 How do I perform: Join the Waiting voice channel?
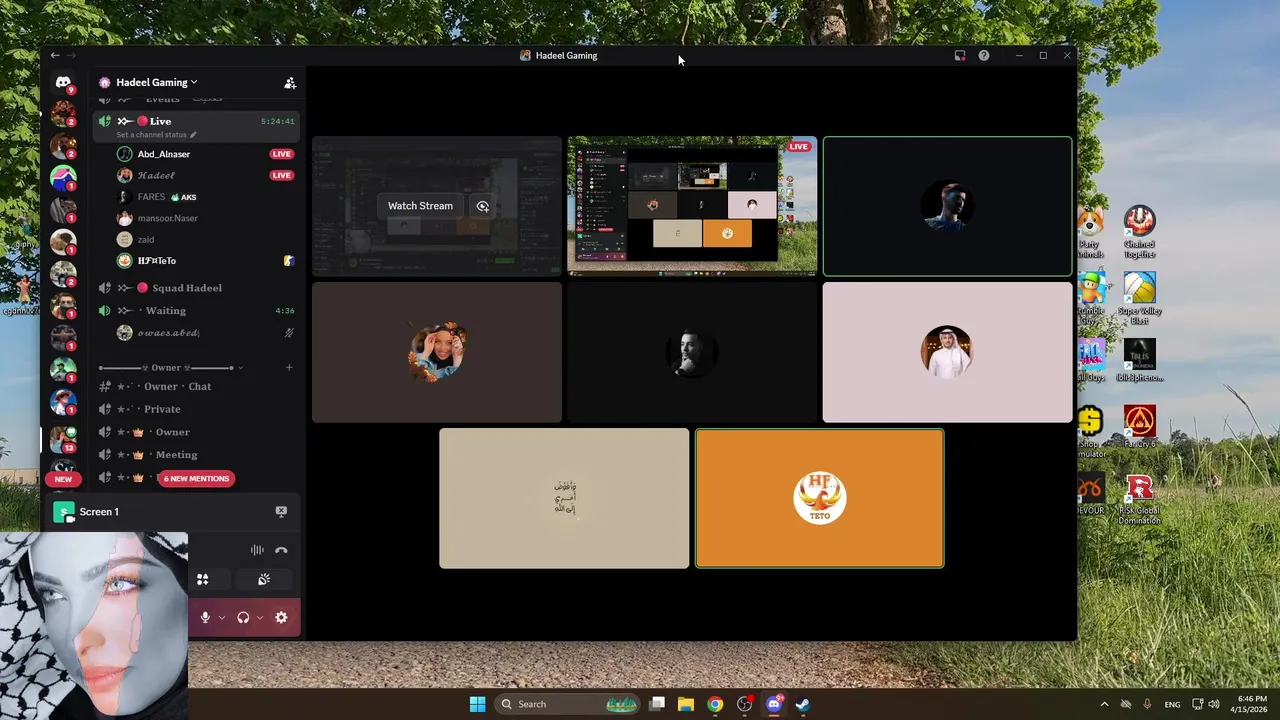[x=197, y=311]
